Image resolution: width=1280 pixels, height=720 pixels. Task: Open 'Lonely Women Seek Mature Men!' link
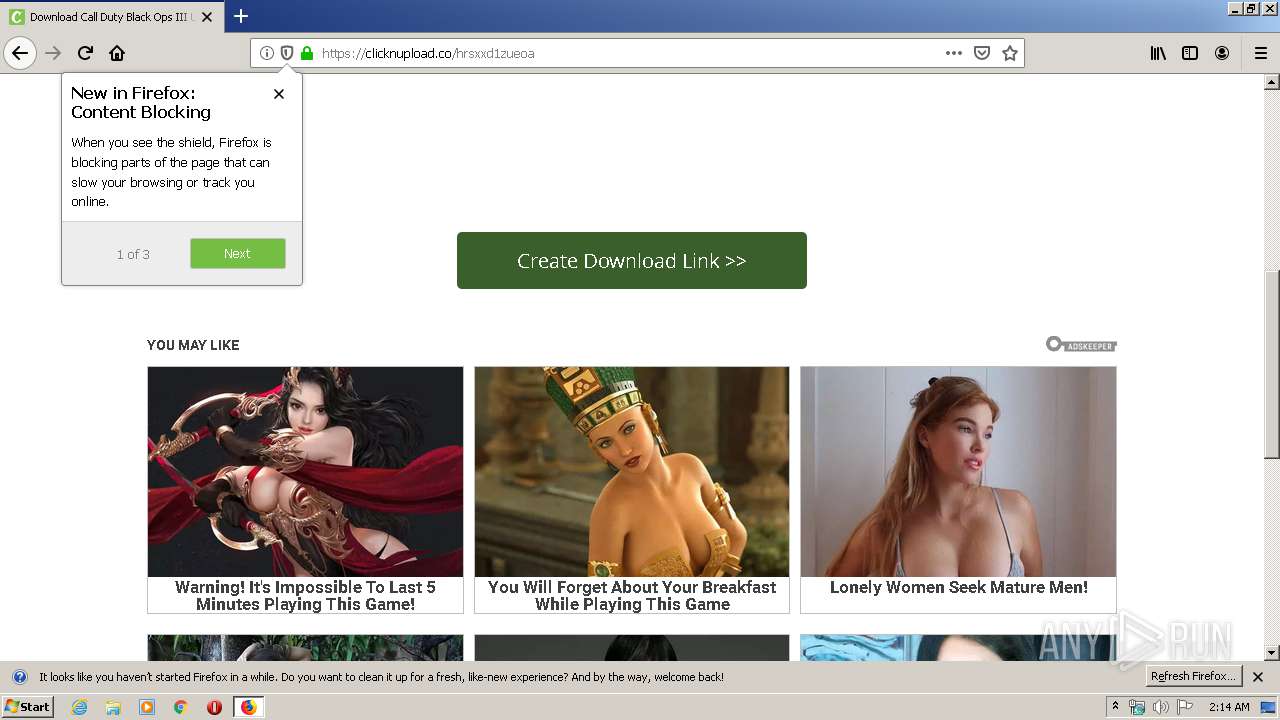point(958,587)
